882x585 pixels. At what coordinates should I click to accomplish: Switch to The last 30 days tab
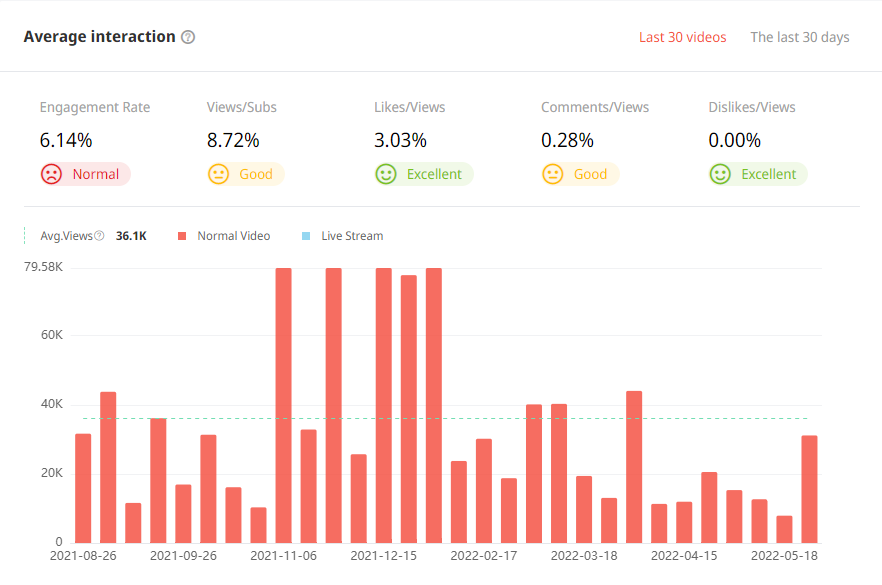(x=799, y=37)
